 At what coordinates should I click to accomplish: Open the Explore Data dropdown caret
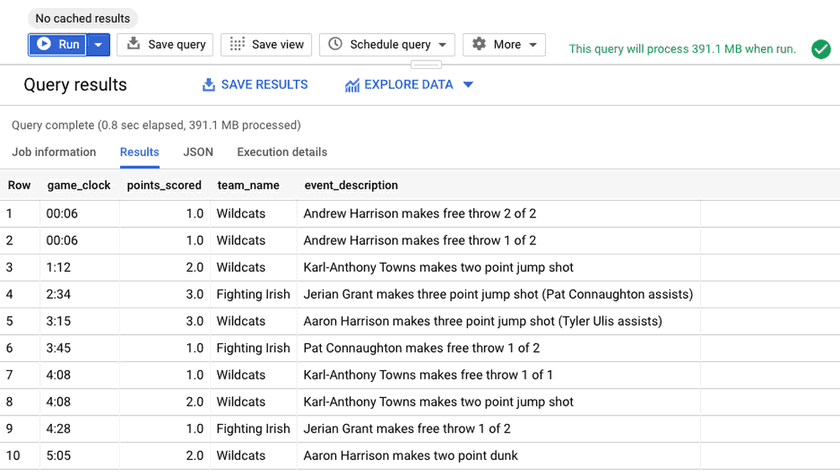click(x=468, y=85)
